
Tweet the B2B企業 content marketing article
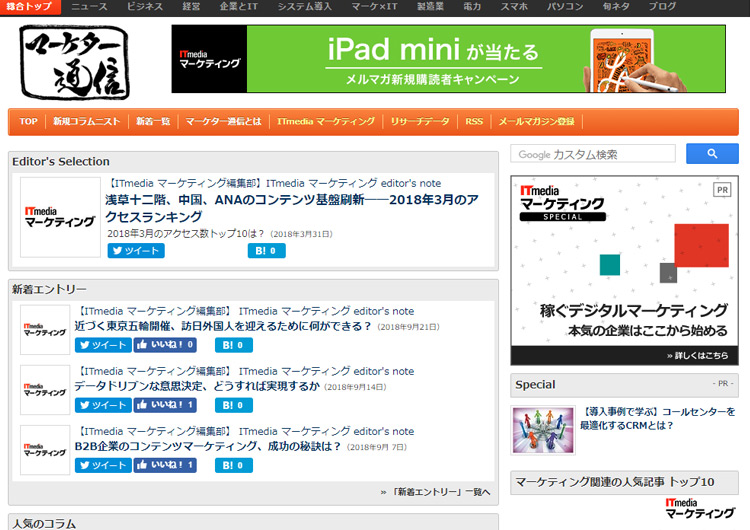pos(103,465)
